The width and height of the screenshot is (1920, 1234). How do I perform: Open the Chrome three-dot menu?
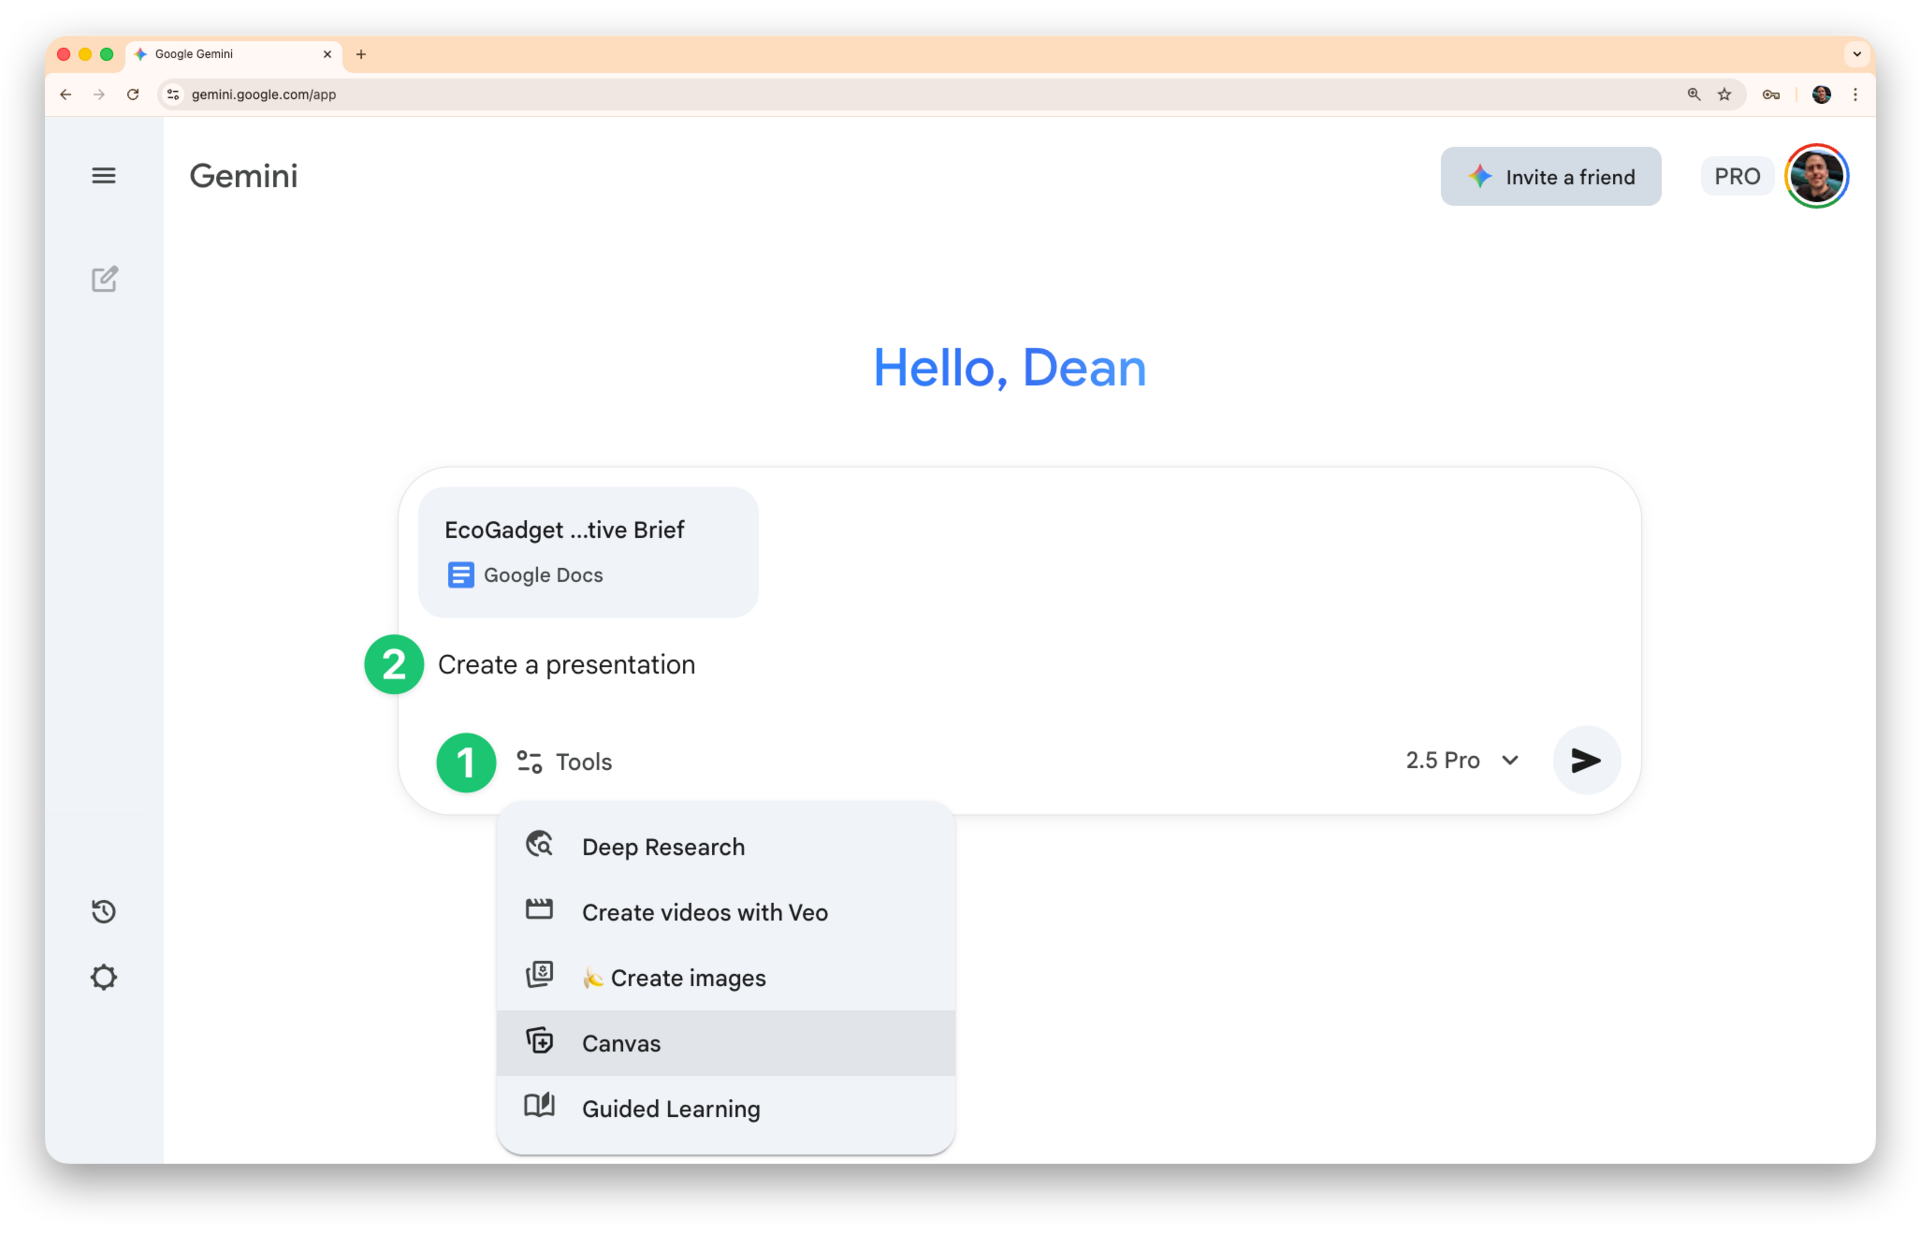click(x=1856, y=94)
